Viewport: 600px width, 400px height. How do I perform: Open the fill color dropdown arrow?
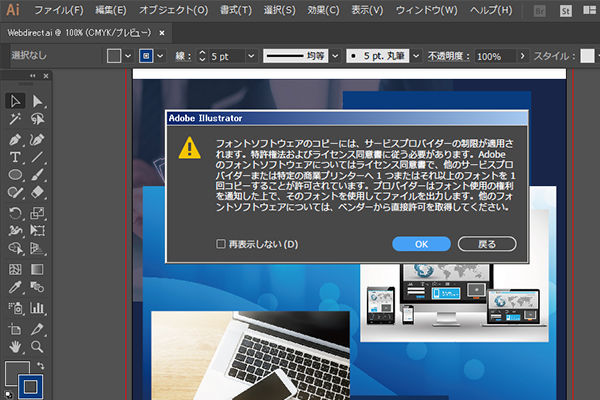tap(128, 56)
